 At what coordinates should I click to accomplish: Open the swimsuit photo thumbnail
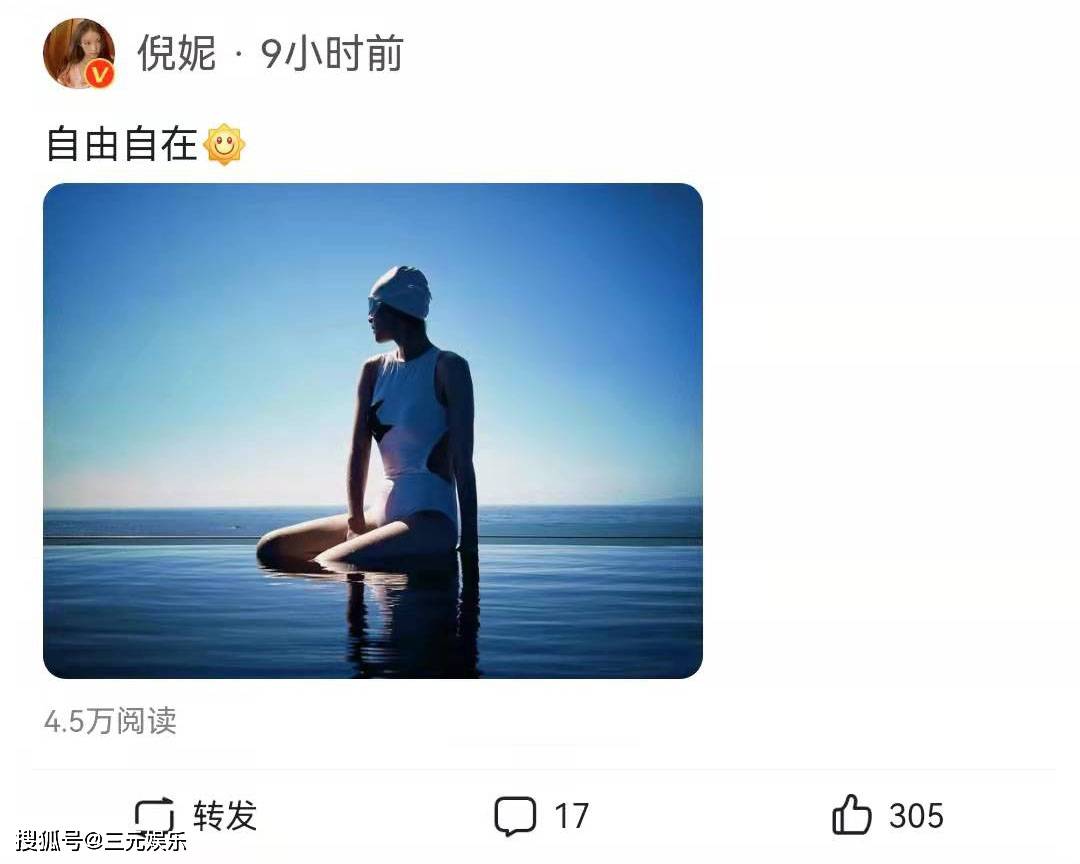pyautogui.click(x=373, y=431)
